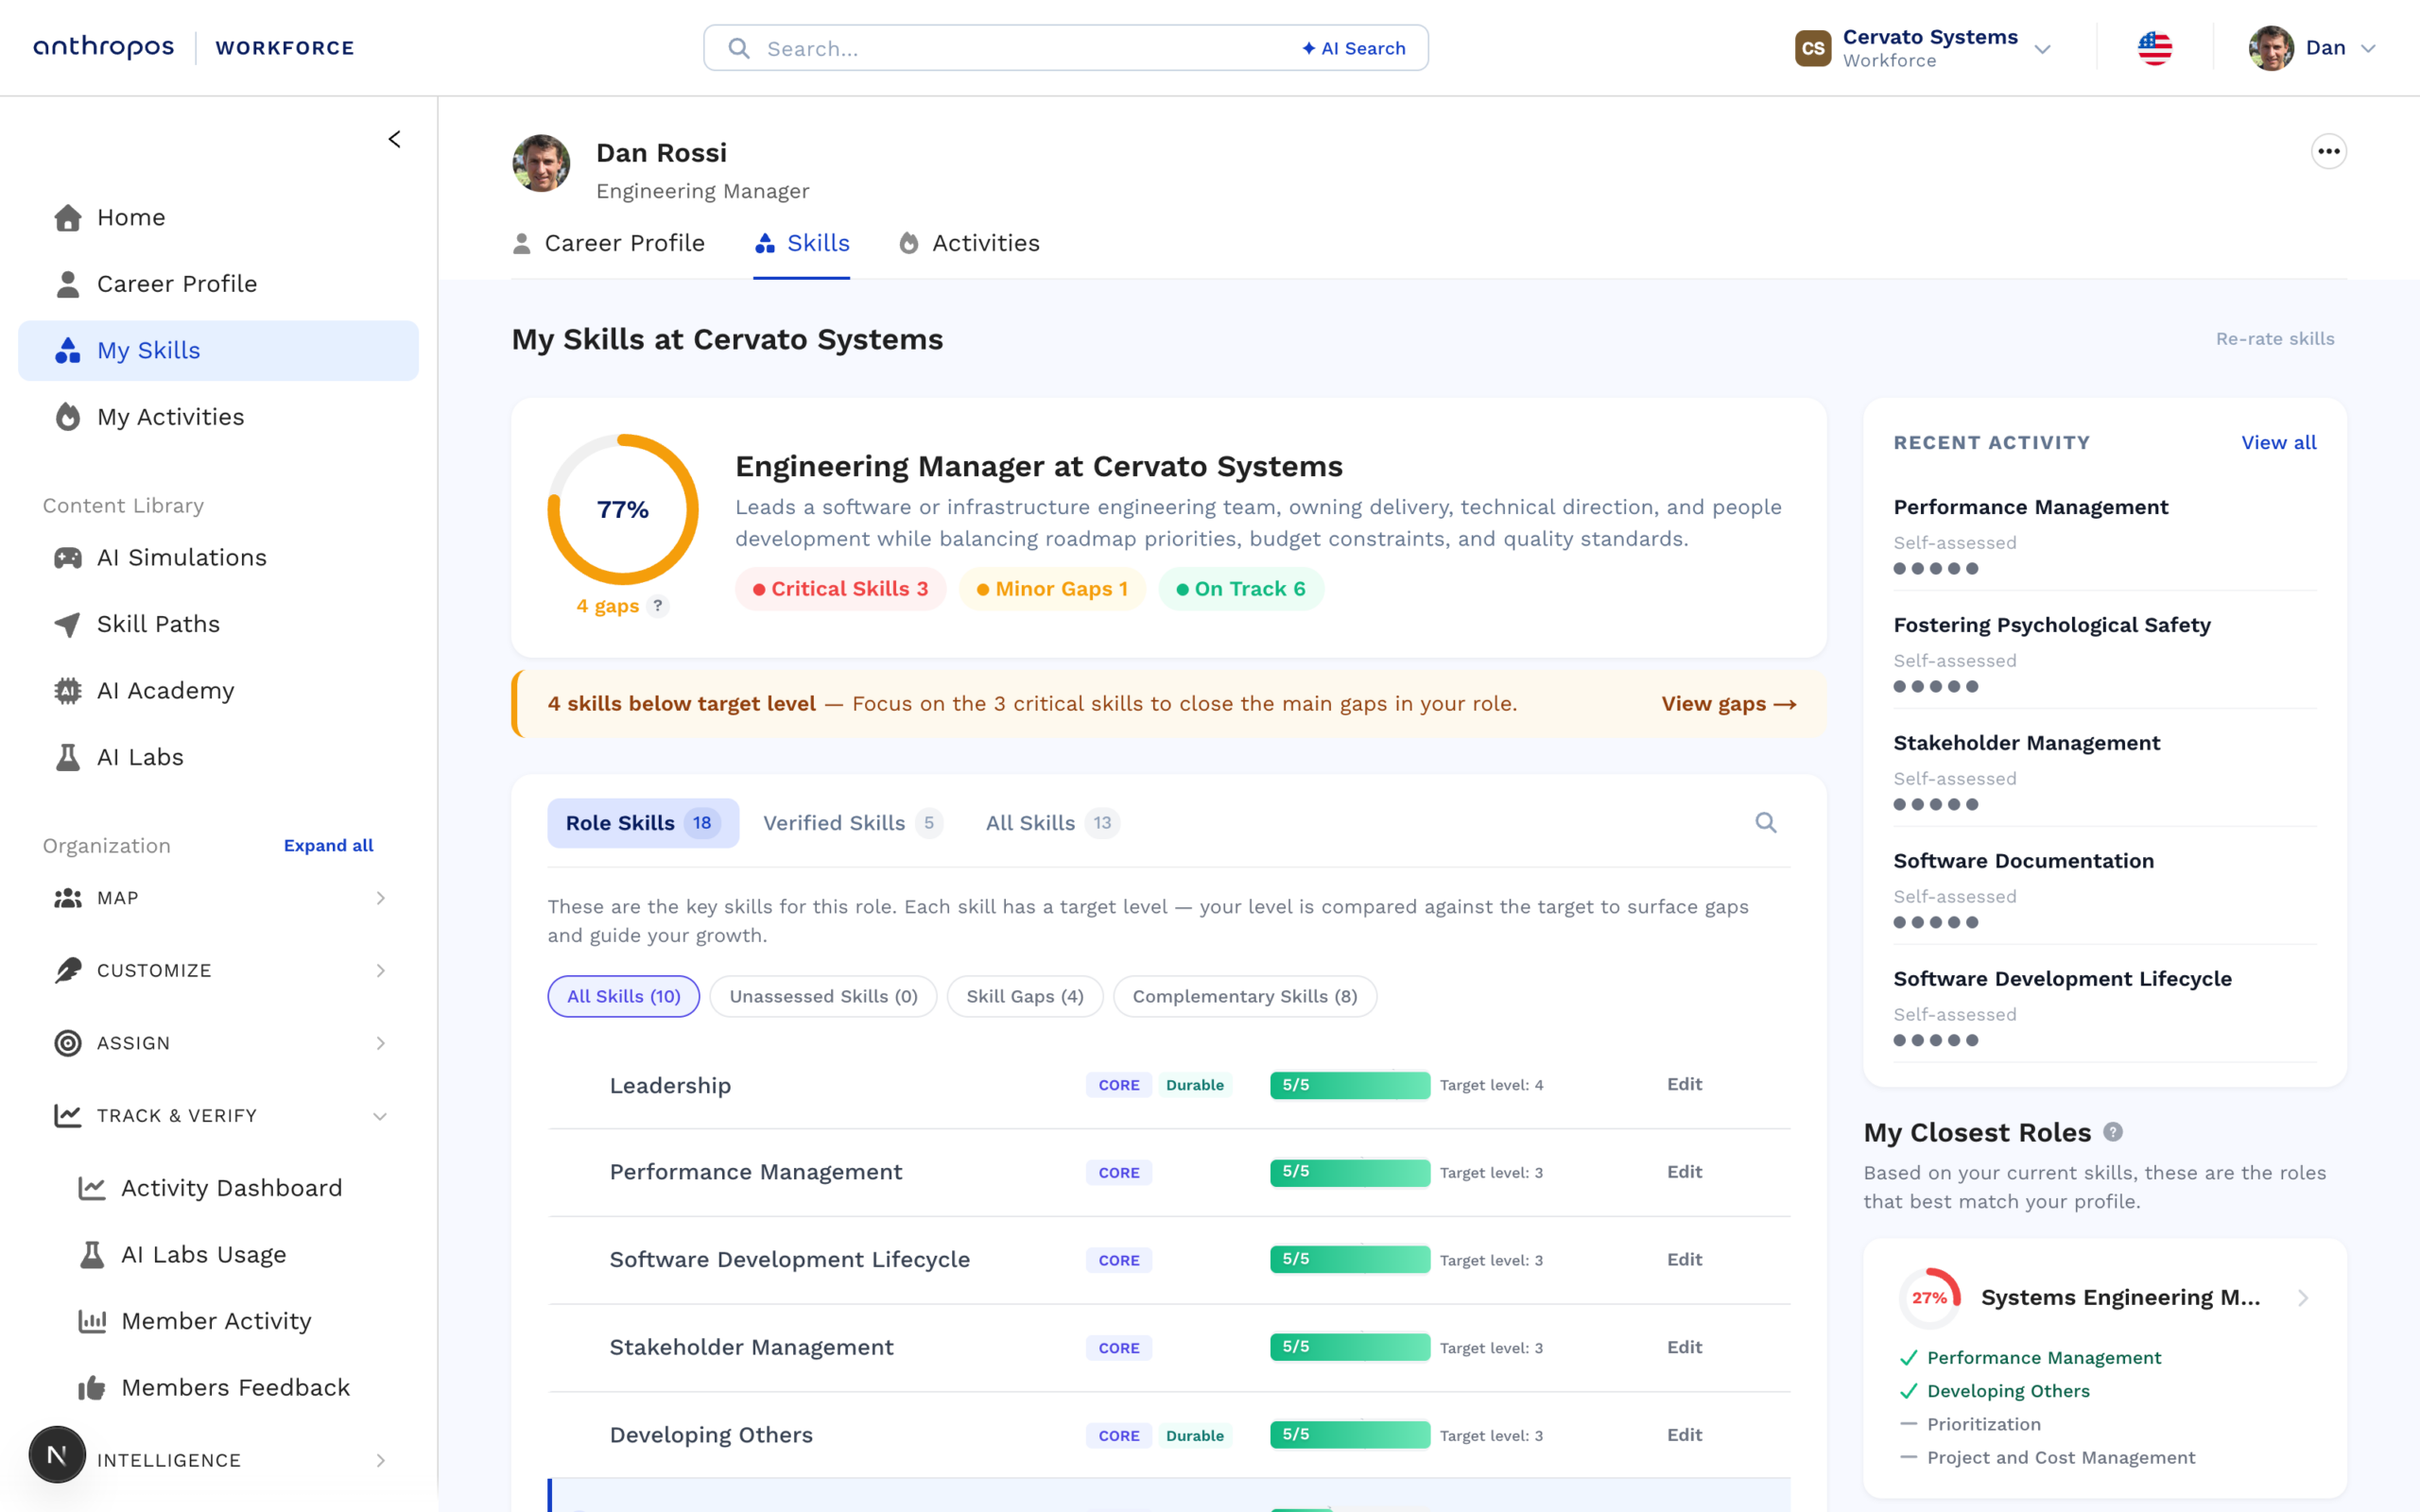Click the 77% circular progress ring

(x=623, y=509)
